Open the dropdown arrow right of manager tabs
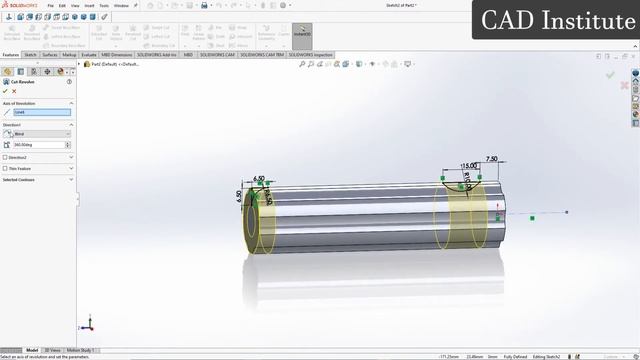This screenshot has height=360, width=640. [x=73, y=72]
